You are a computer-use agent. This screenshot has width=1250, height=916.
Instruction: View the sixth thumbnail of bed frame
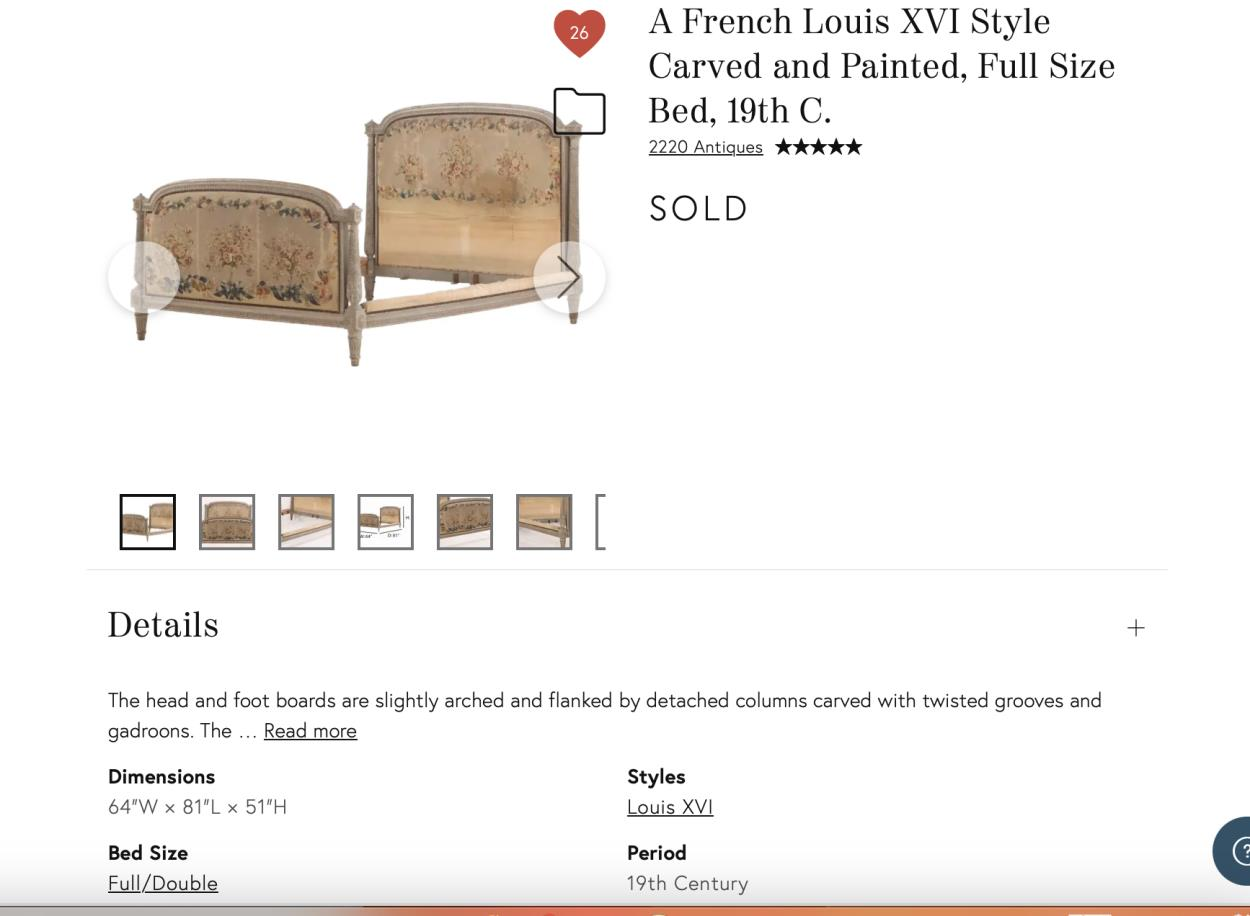click(x=544, y=522)
